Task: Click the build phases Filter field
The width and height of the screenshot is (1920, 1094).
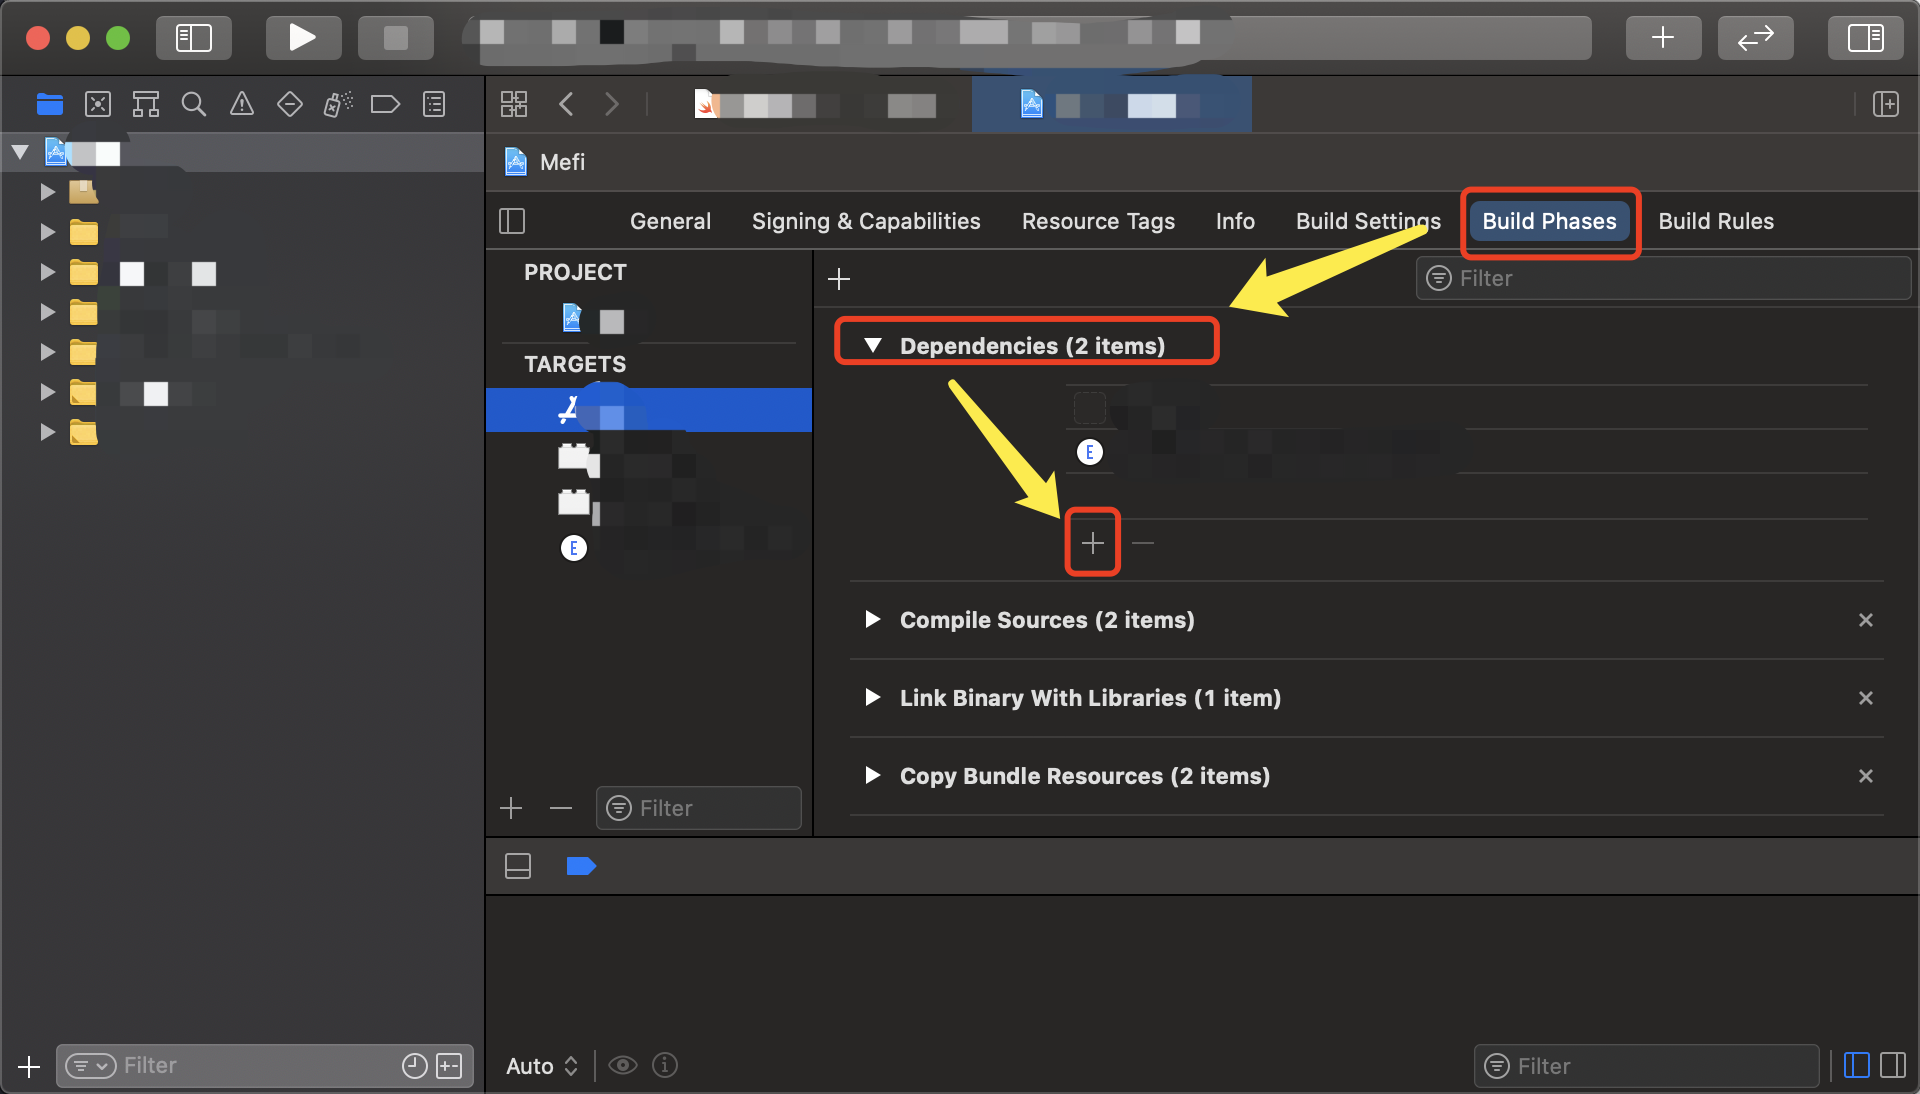Action: [1663, 278]
